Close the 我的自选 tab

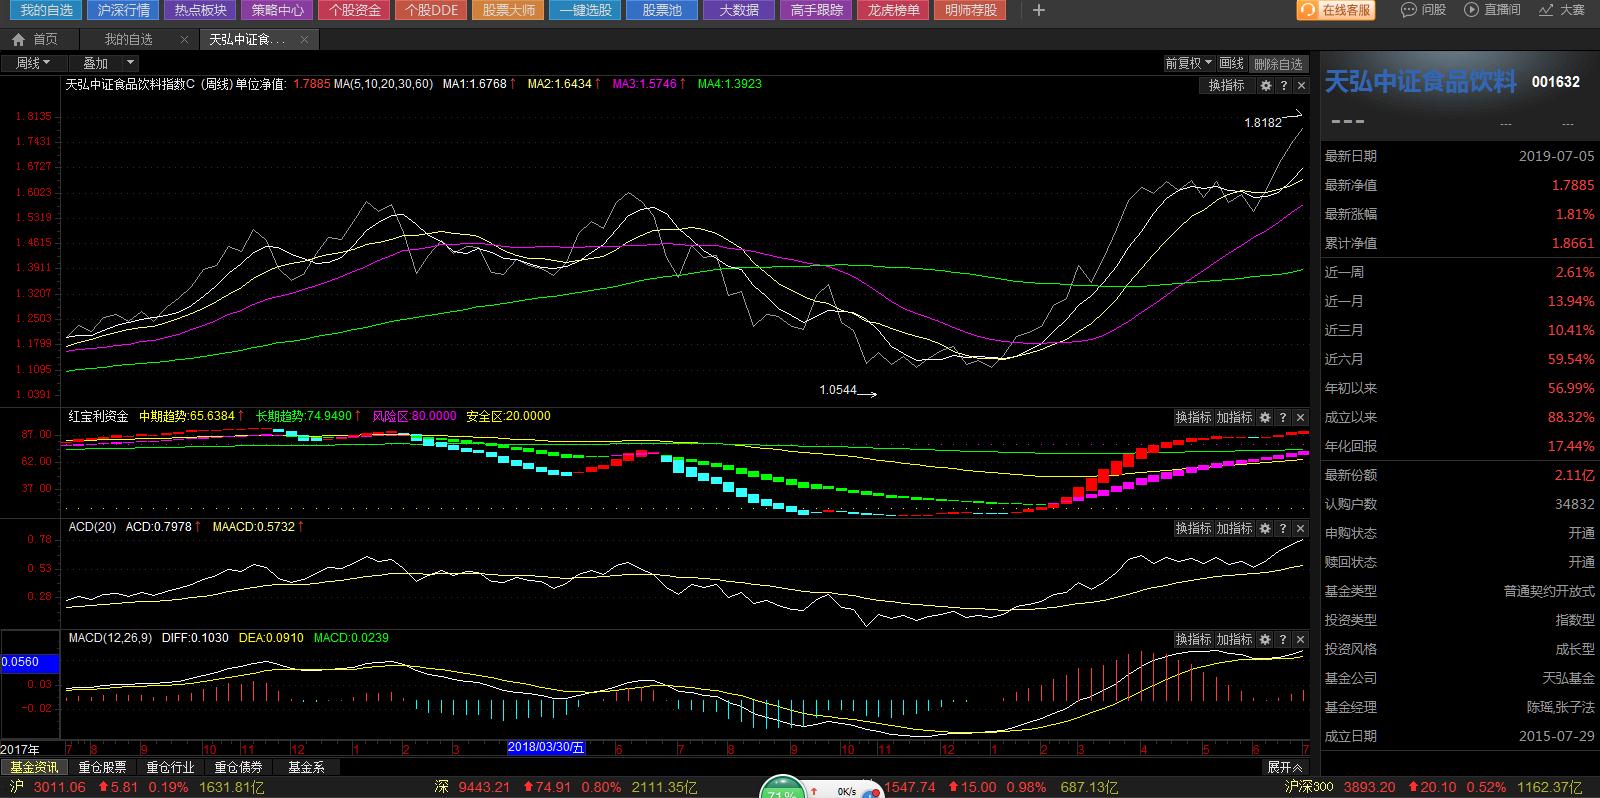point(185,40)
